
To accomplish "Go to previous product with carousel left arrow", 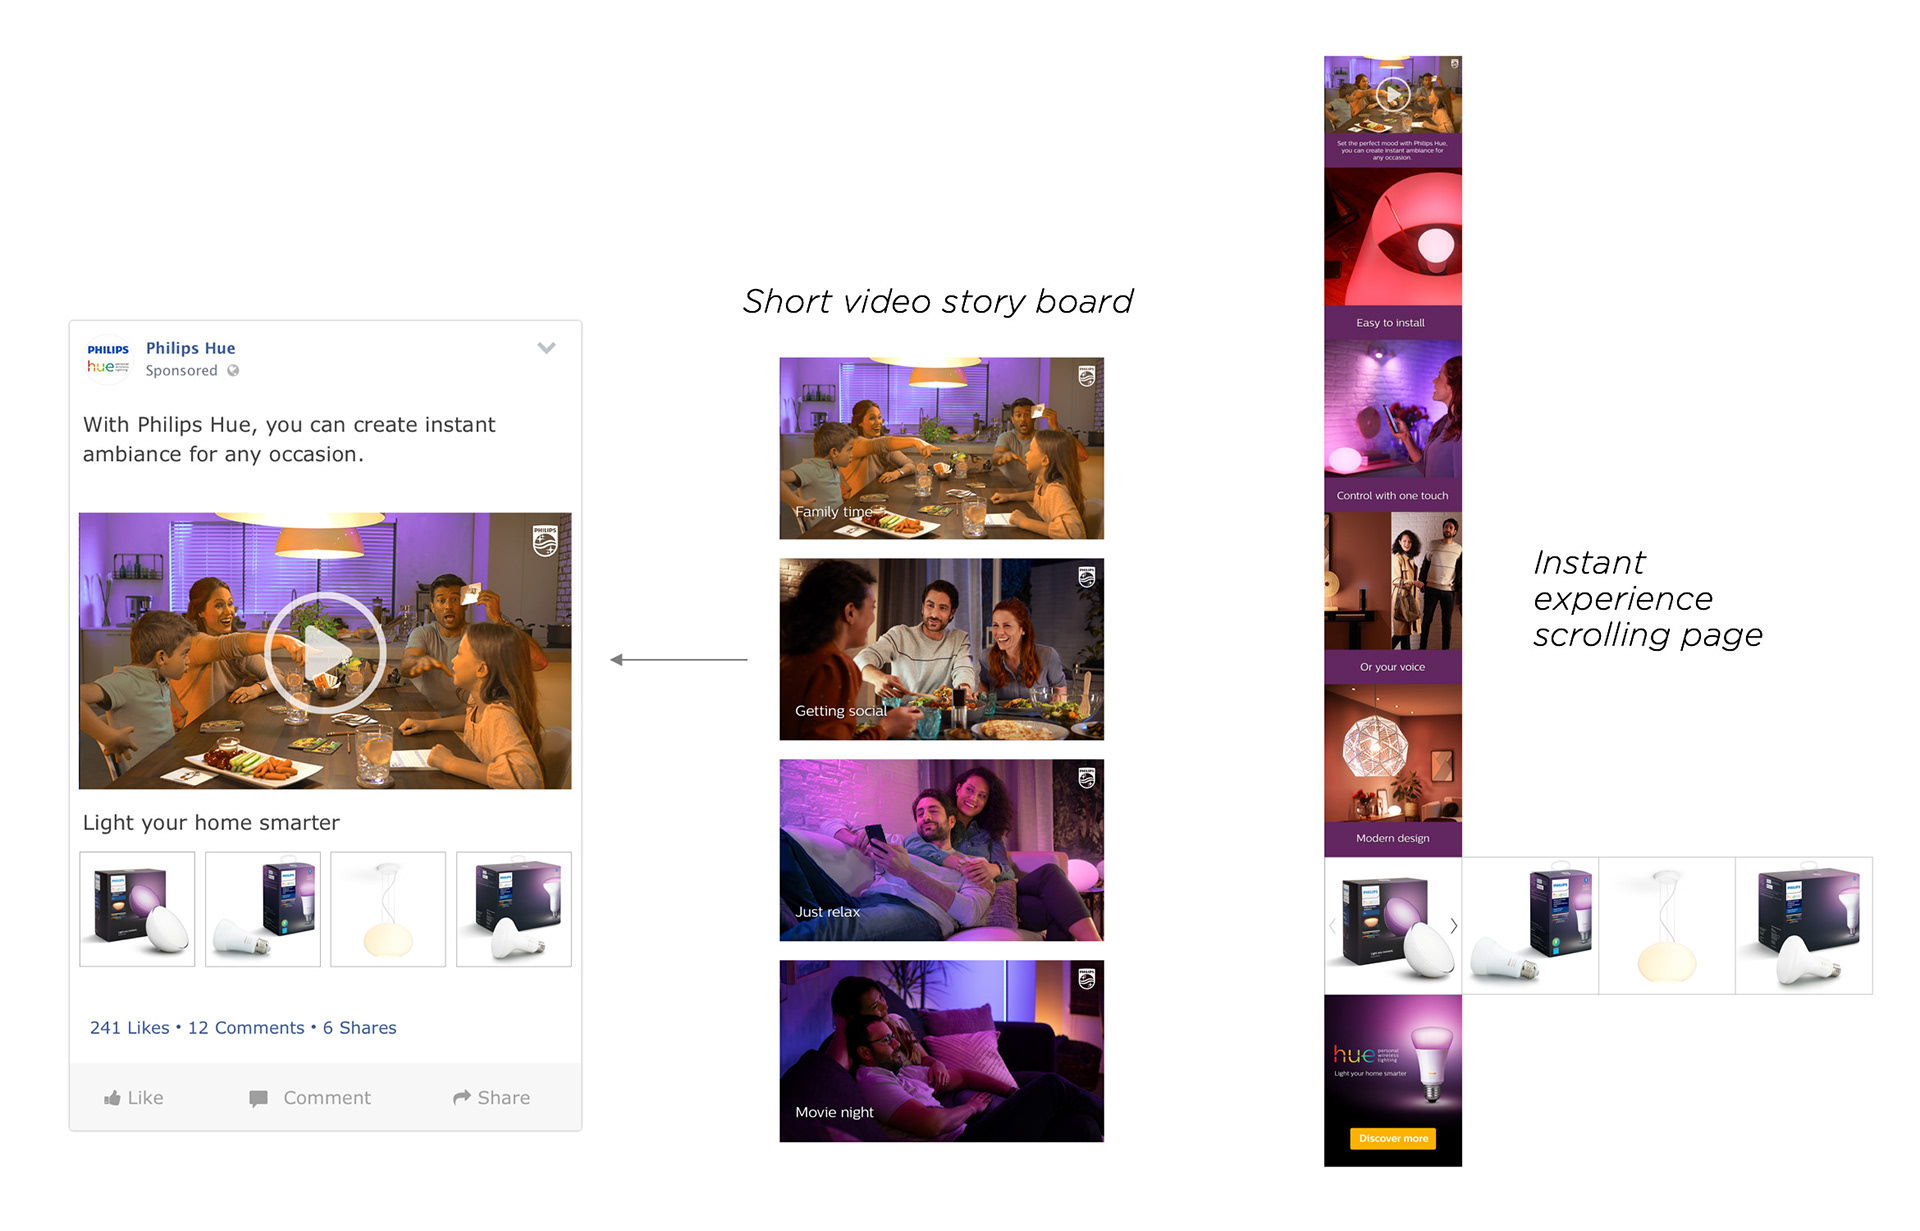I will point(1332,926).
